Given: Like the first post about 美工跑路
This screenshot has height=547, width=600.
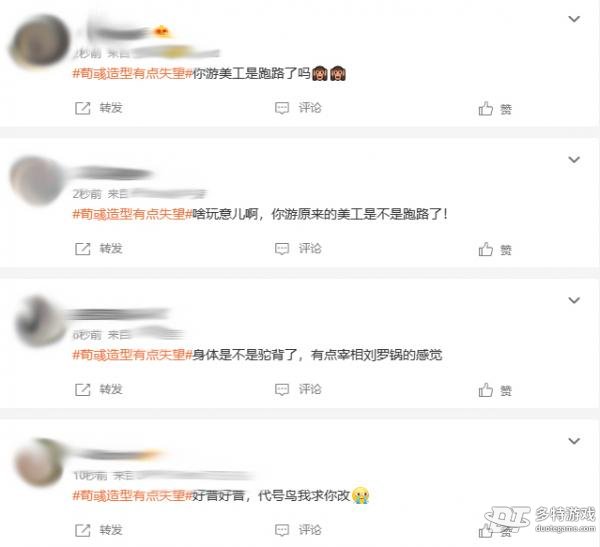Looking at the screenshot, I should [486, 109].
